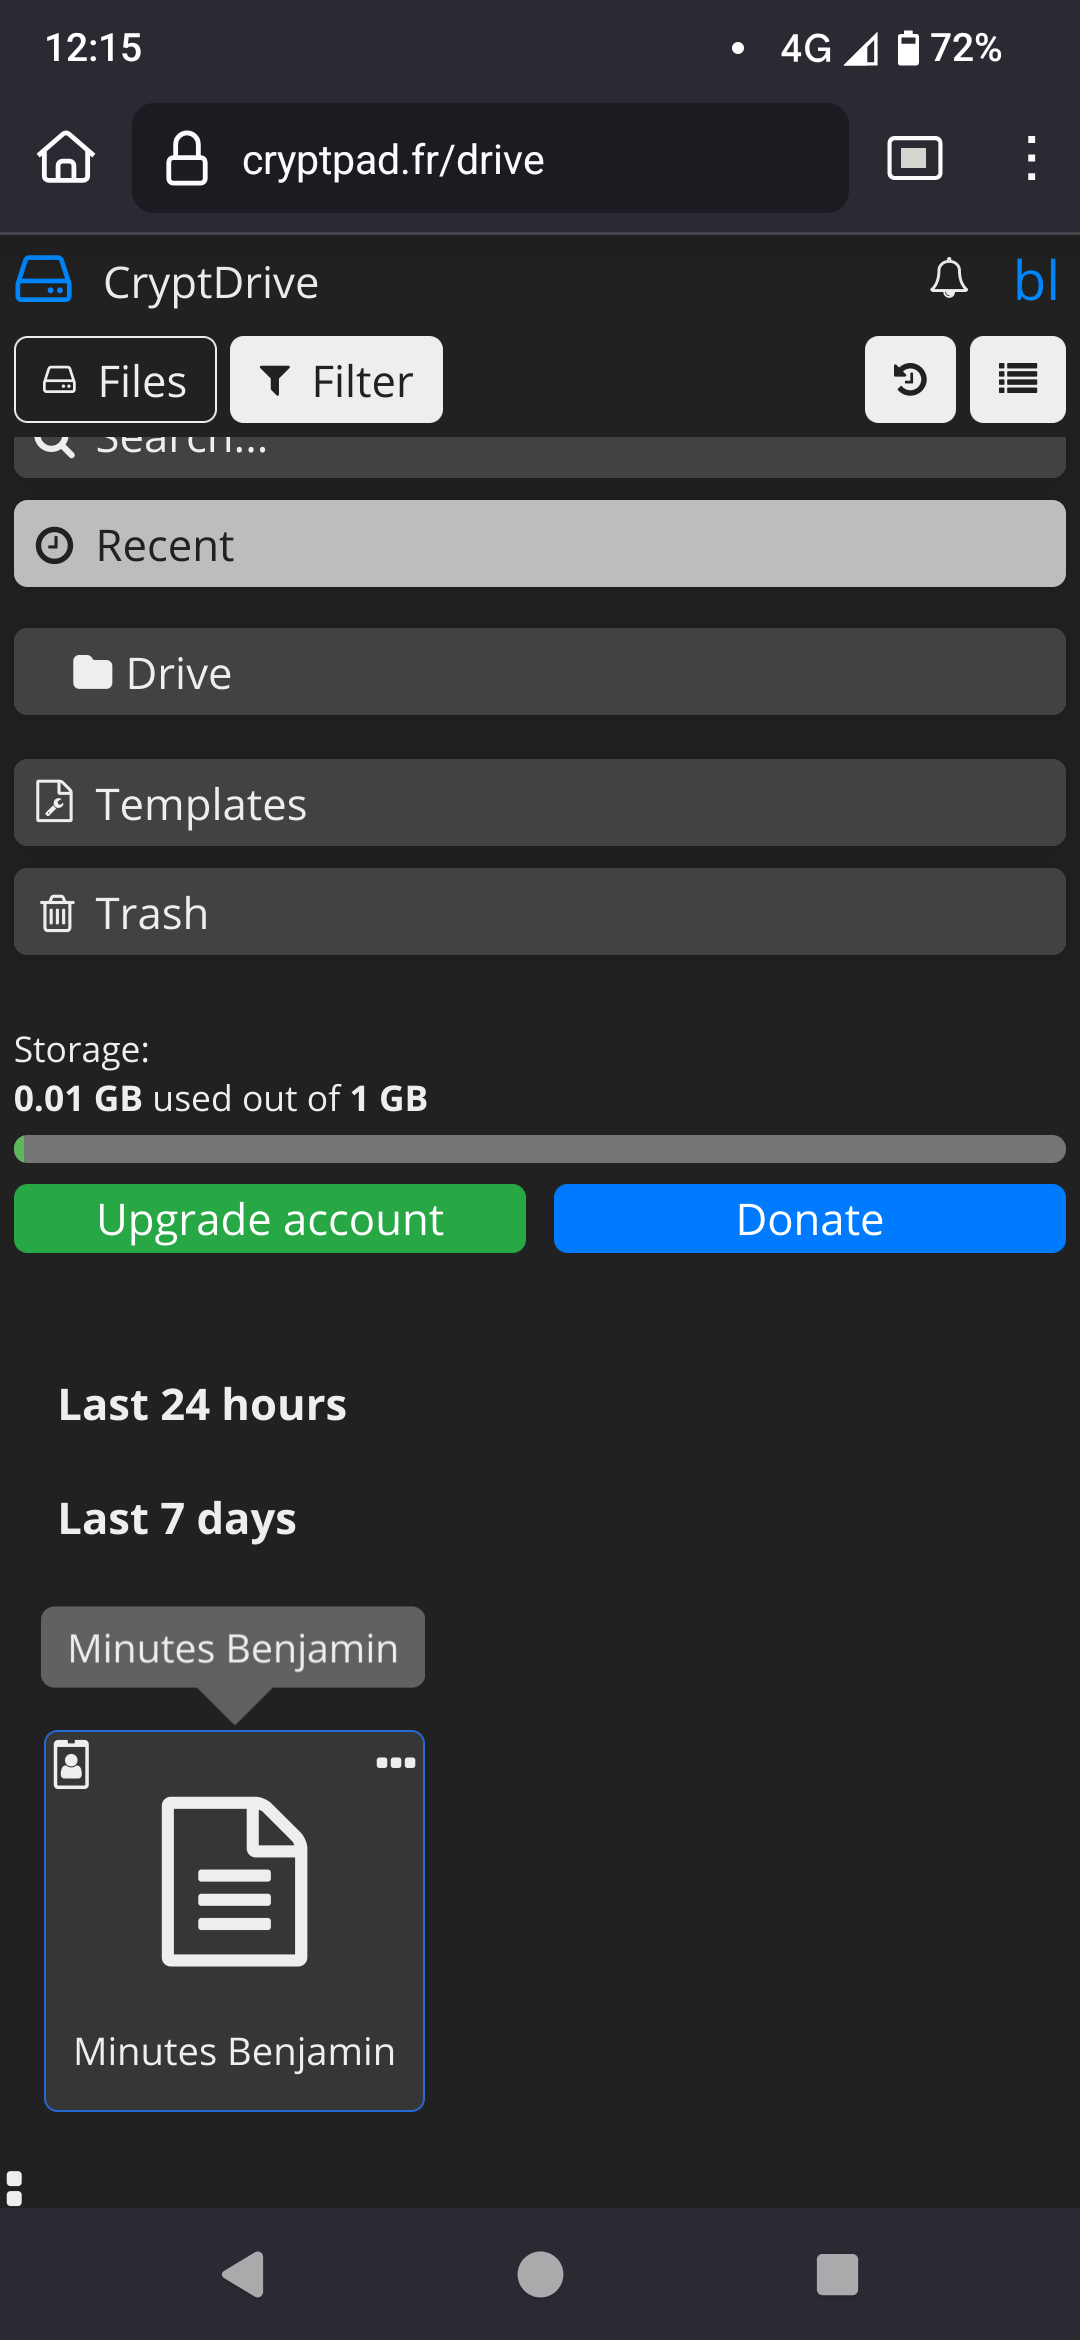Viewport: 1080px width, 2340px height.
Task: Open the Filter dropdown
Action: point(336,380)
